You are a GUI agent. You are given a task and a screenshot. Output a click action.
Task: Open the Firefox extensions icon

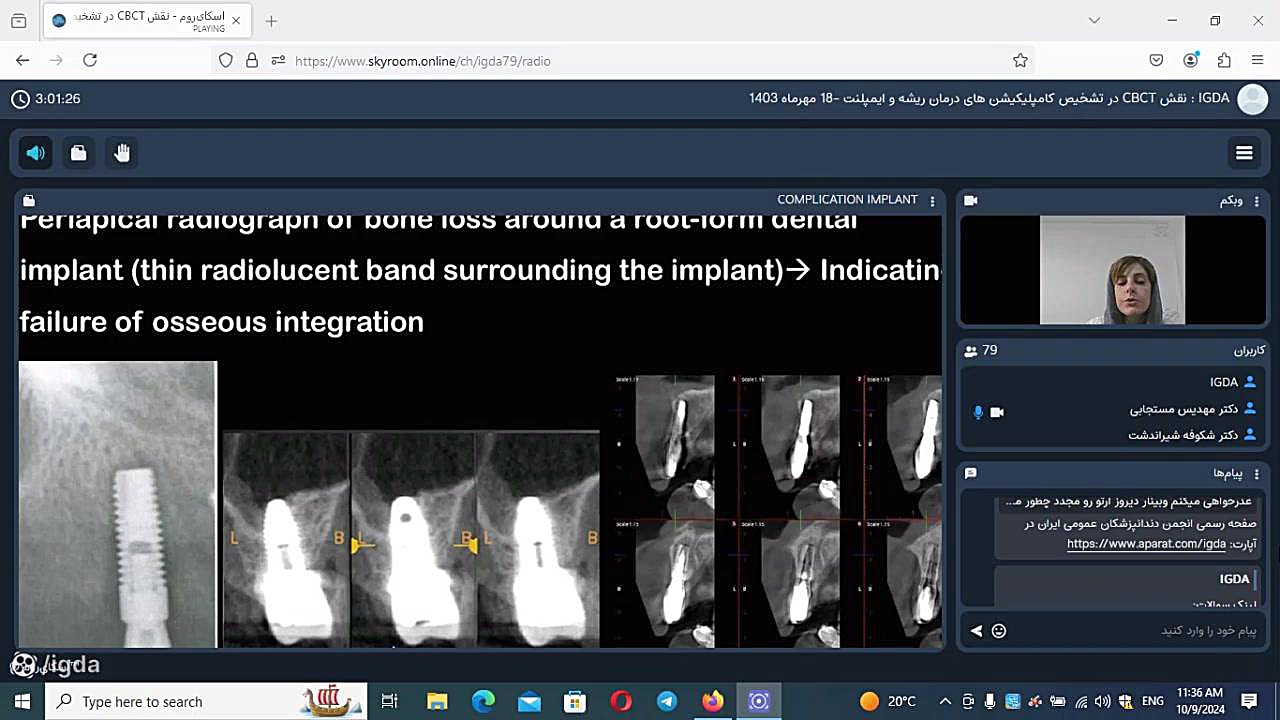(1224, 61)
